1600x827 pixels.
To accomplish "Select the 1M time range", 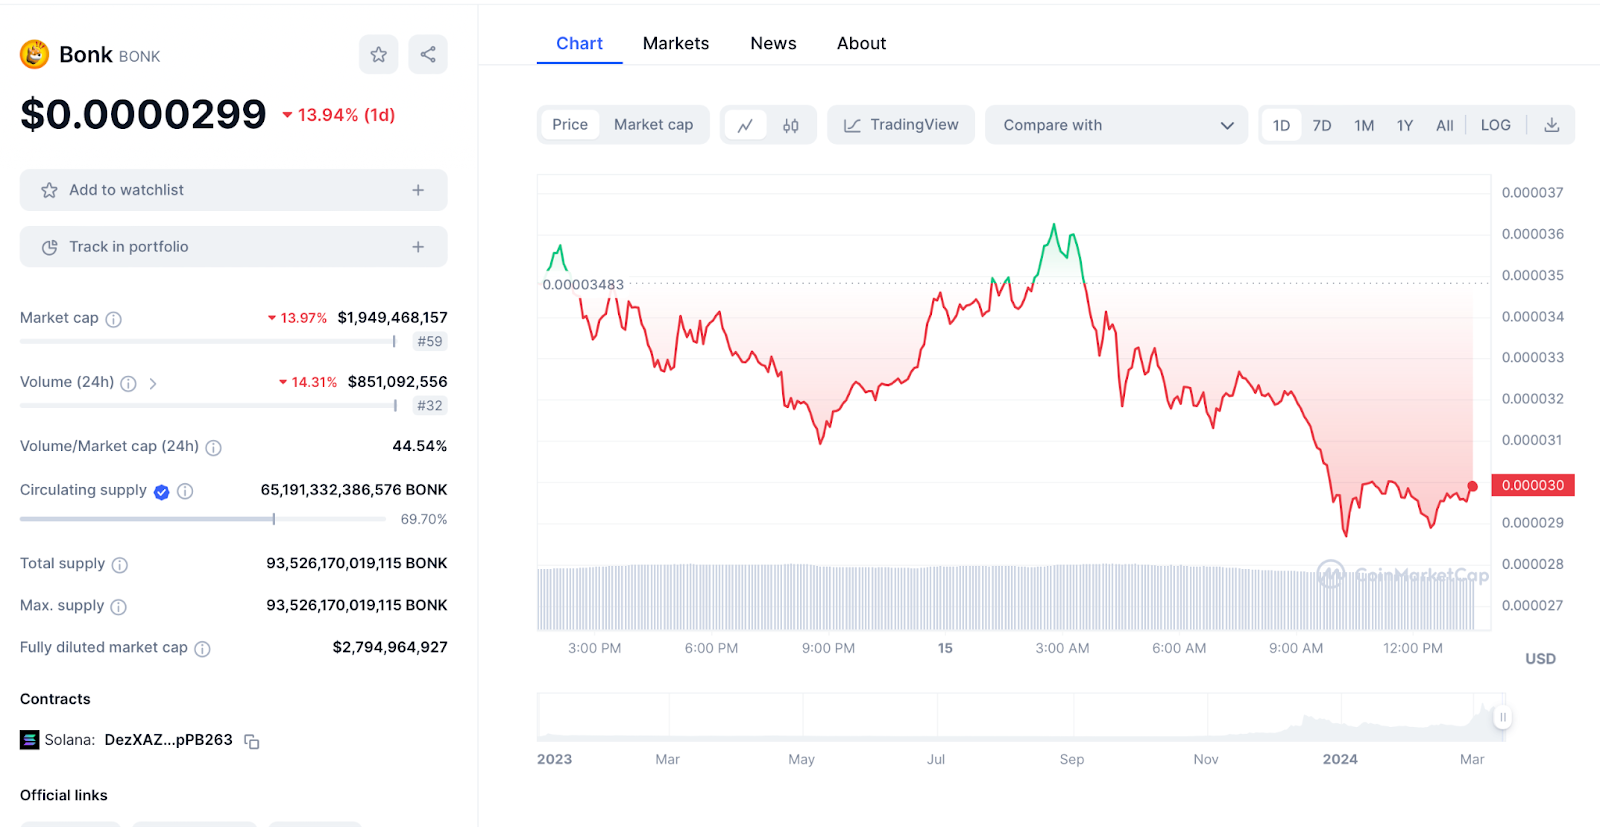I will pos(1364,125).
